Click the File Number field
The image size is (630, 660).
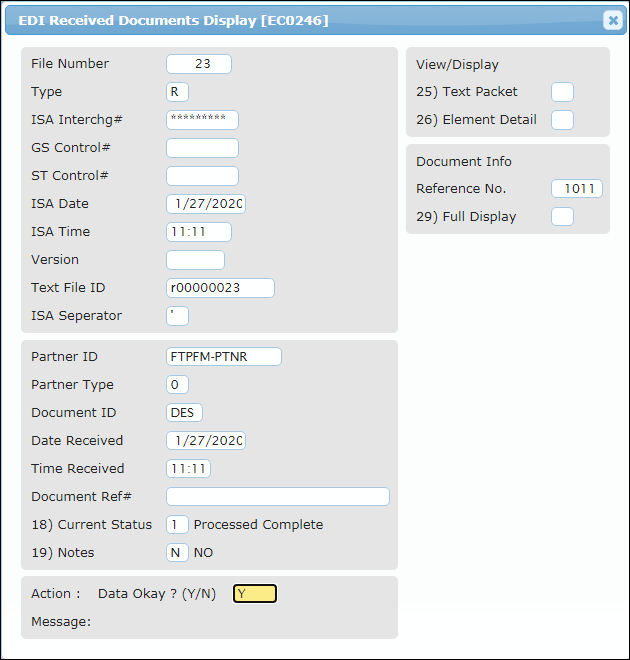(199, 64)
